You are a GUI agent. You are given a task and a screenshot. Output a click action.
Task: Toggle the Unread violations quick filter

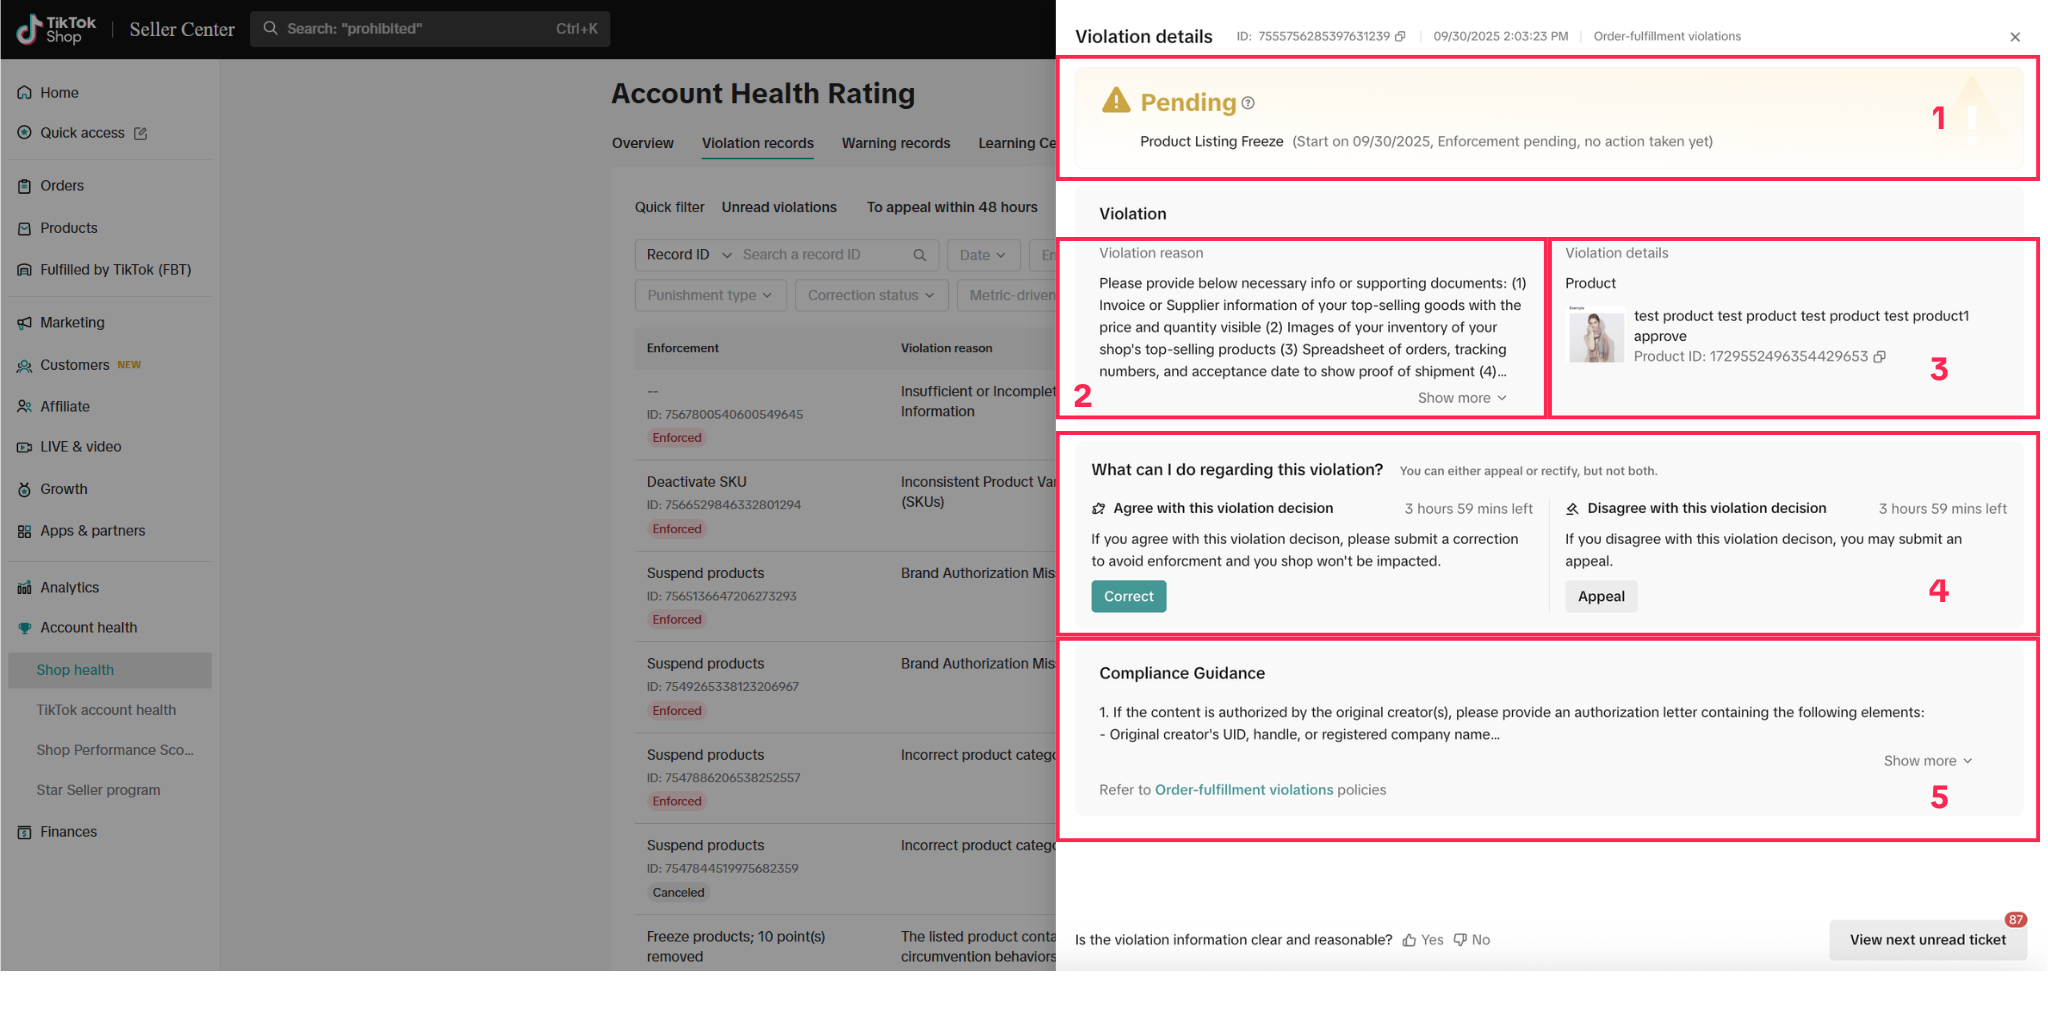click(779, 208)
